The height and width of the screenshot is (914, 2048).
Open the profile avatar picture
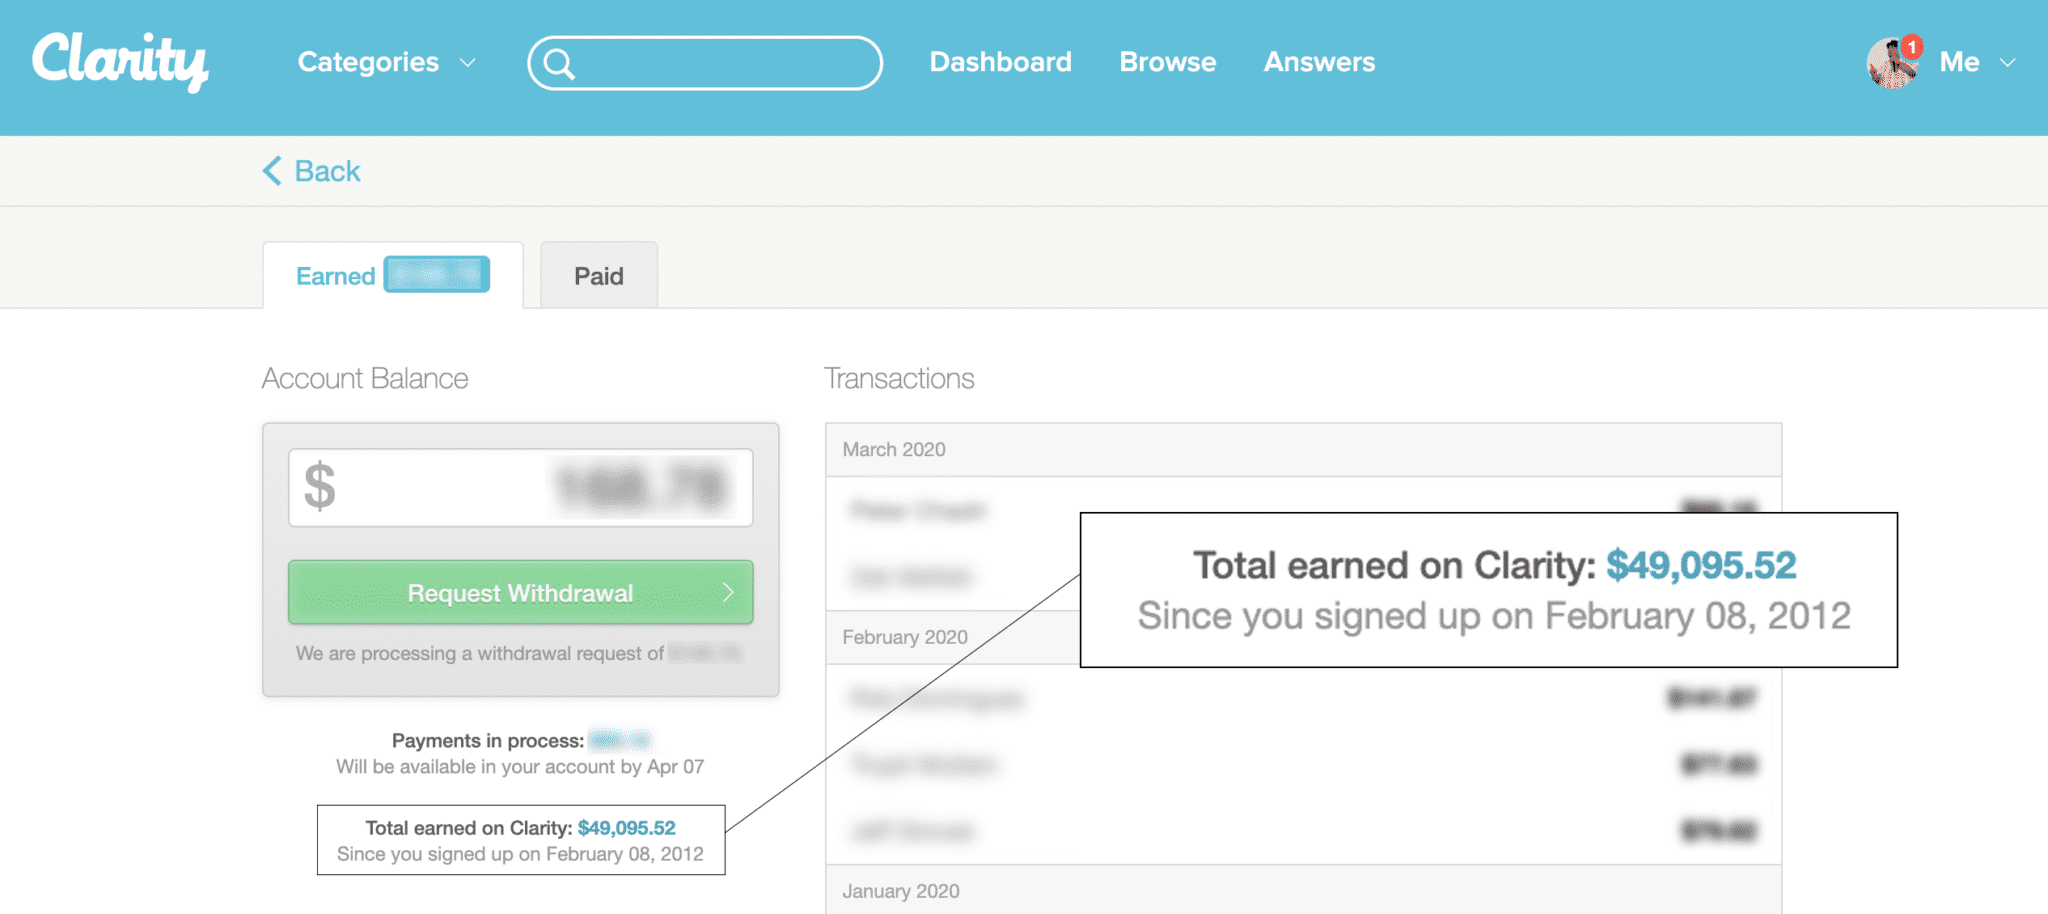point(1891,64)
